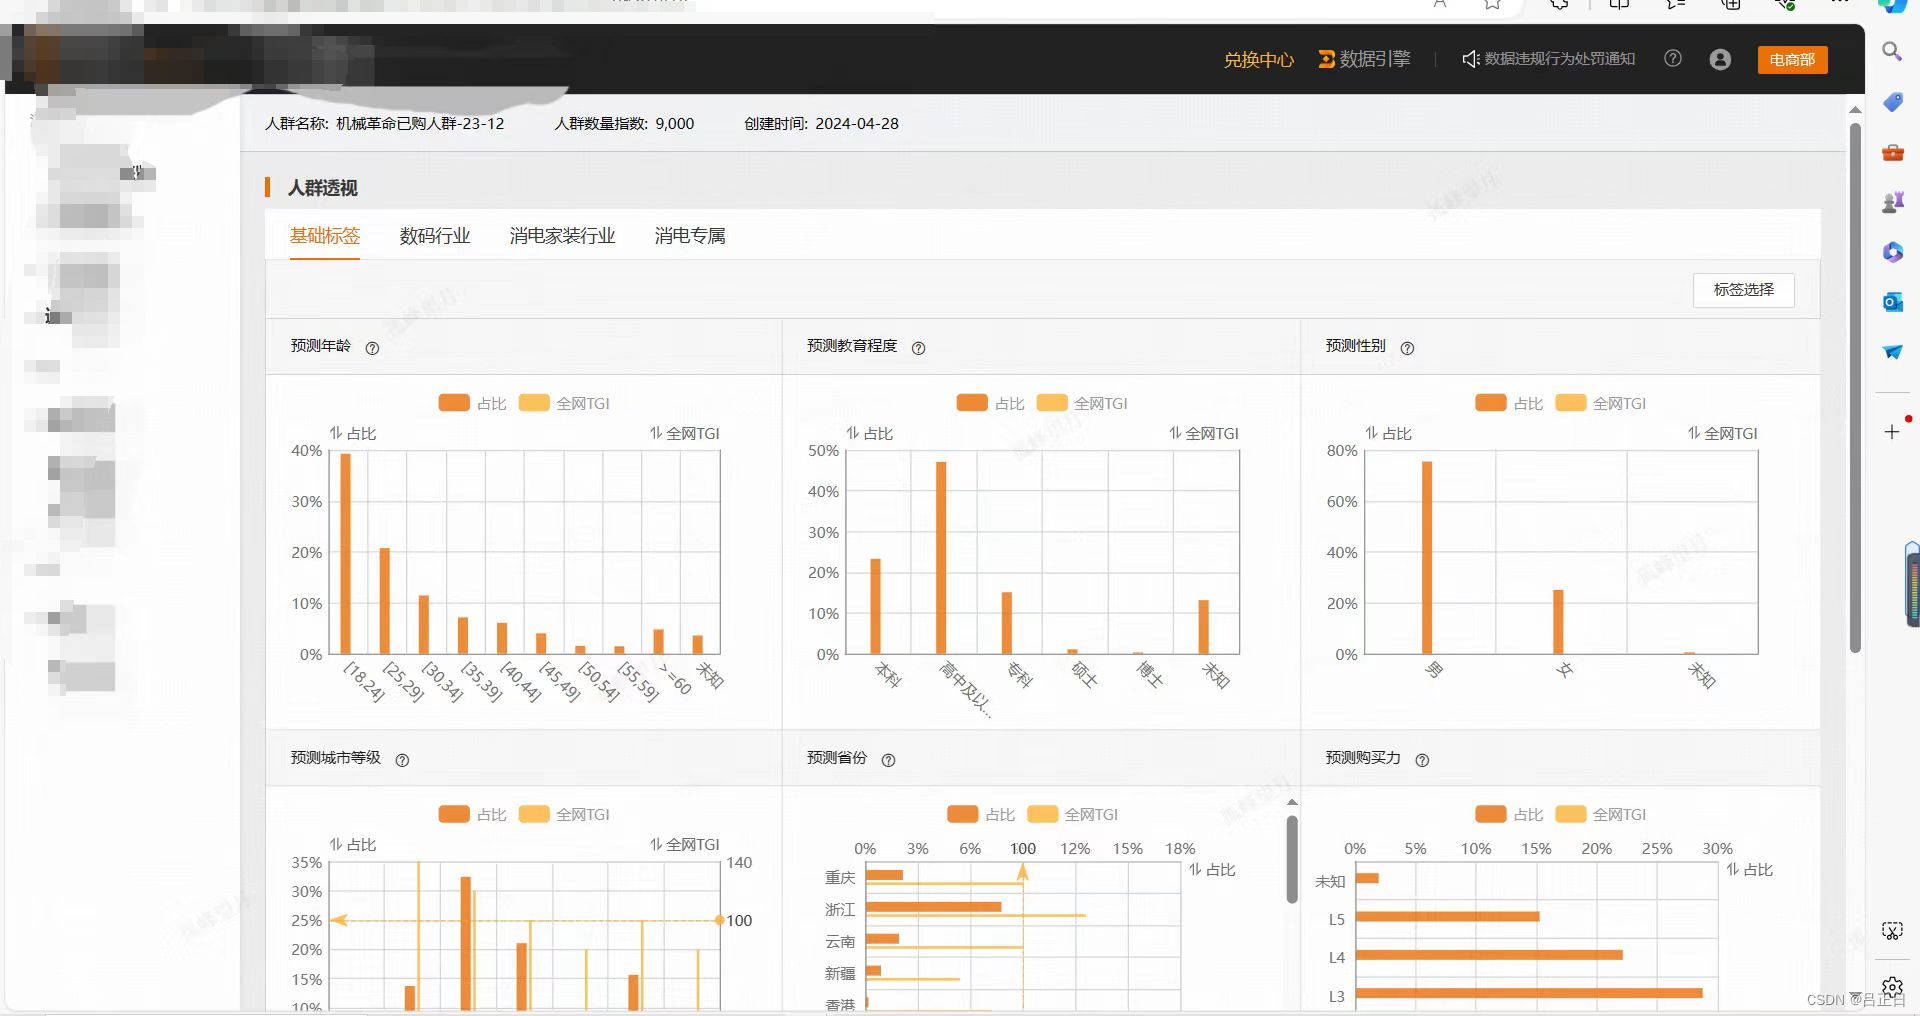Click the speaker icon beside 数据违规行为处罚通知
The image size is (1920, 1016).
pyautogui.click(x=1469, y=58)
